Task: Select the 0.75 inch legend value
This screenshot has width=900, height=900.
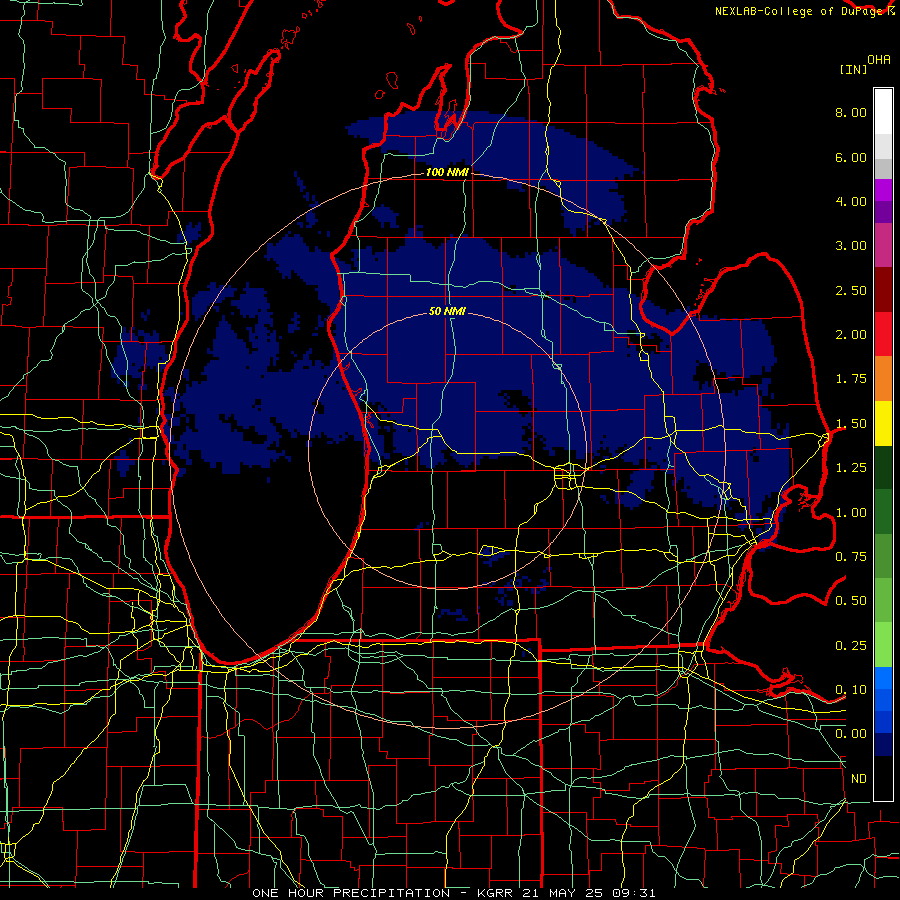Action: tap(851, 557)
